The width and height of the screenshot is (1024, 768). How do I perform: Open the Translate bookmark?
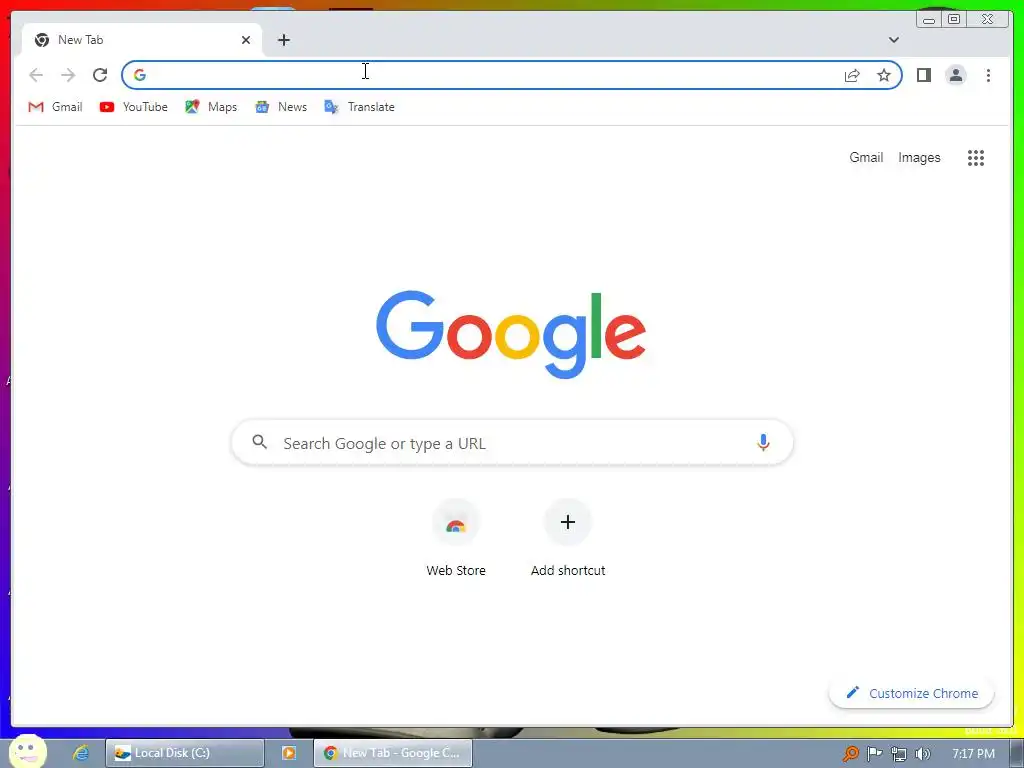(x=359, y=106)
